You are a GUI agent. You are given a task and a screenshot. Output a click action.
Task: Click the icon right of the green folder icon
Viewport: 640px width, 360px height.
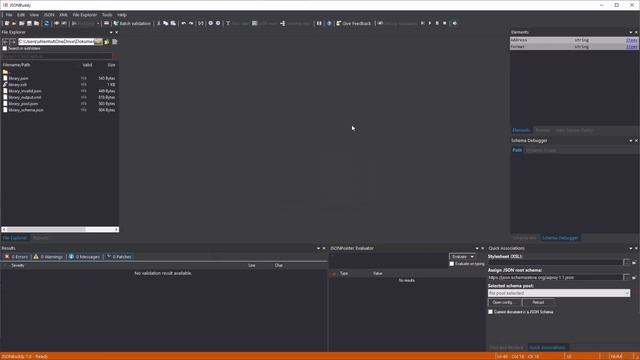click(115, 42)
